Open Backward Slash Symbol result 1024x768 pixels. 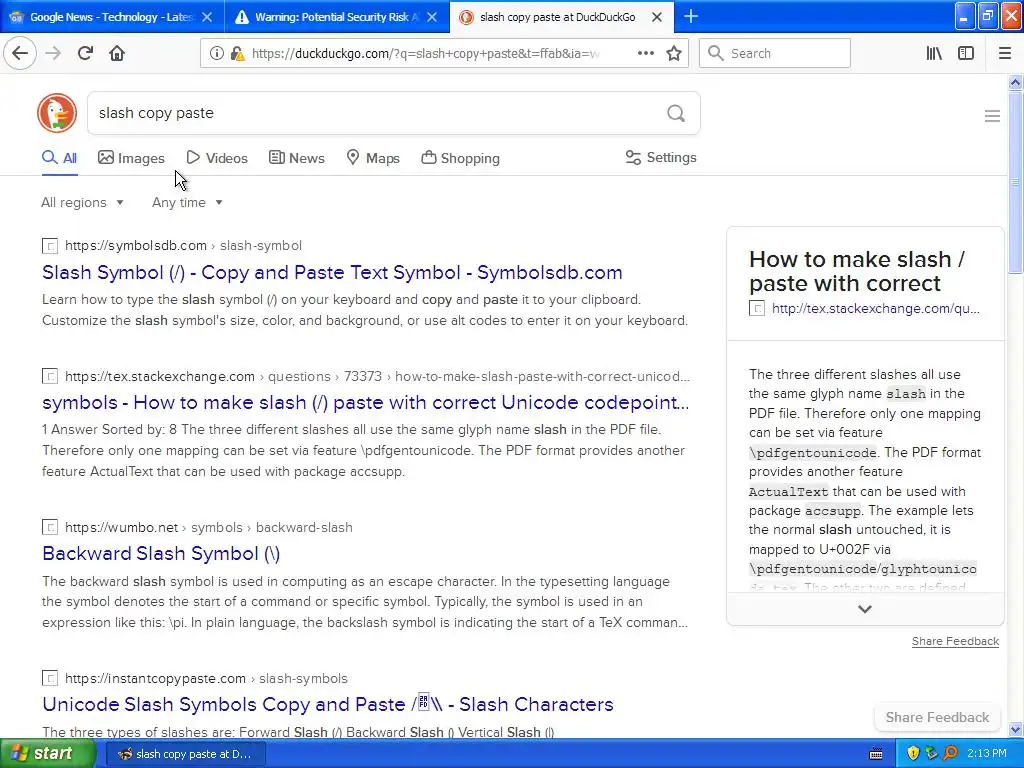[x=161, y=554]
